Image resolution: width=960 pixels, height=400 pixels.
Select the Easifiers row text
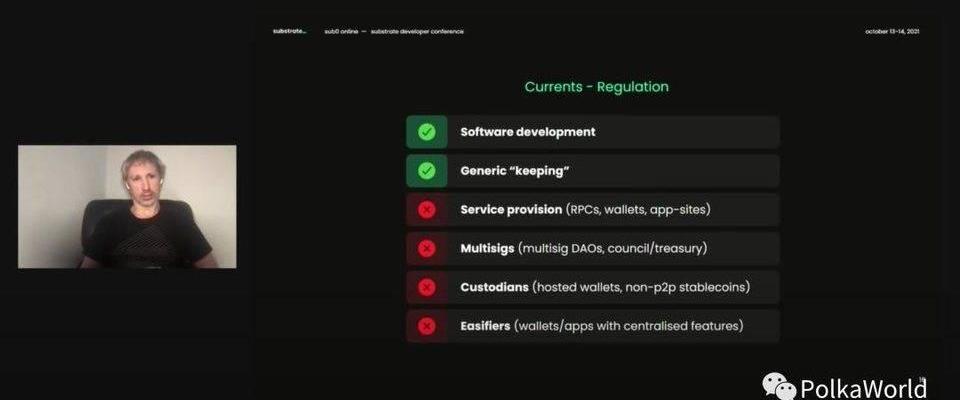pos(601,326)
